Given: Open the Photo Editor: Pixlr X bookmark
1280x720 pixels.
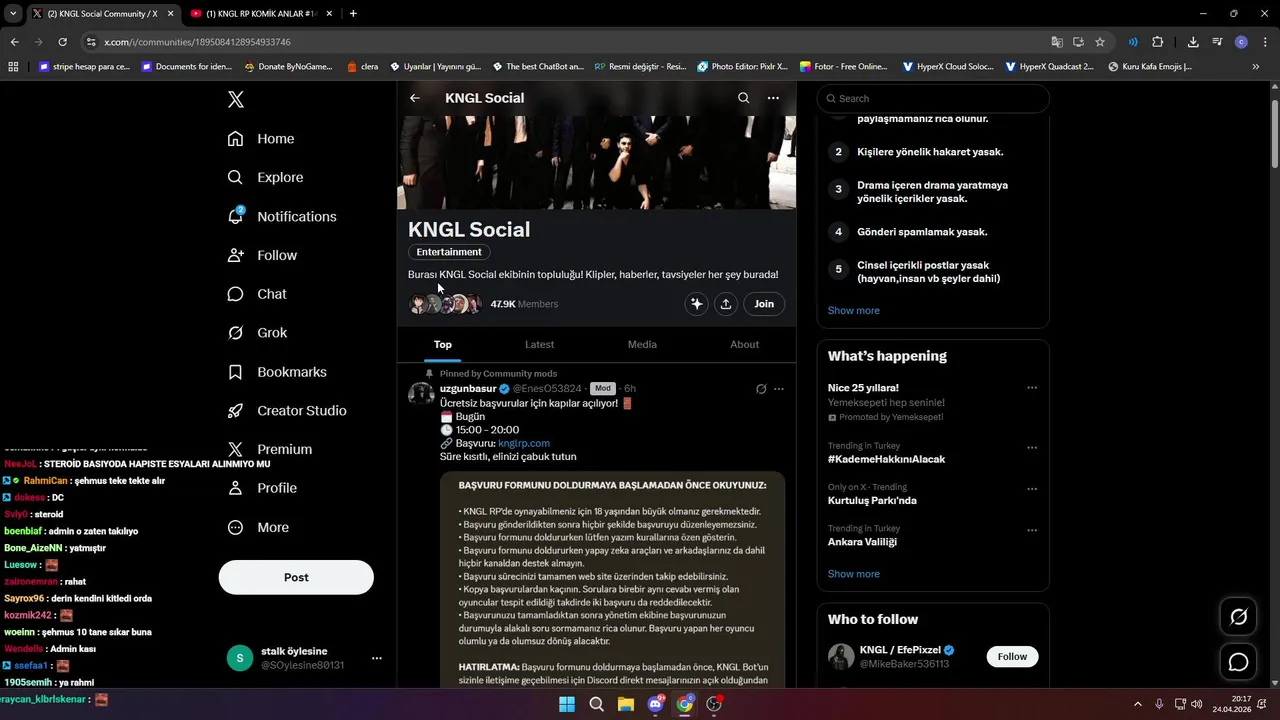Looking at the screenshot, I should click(743, 67).
